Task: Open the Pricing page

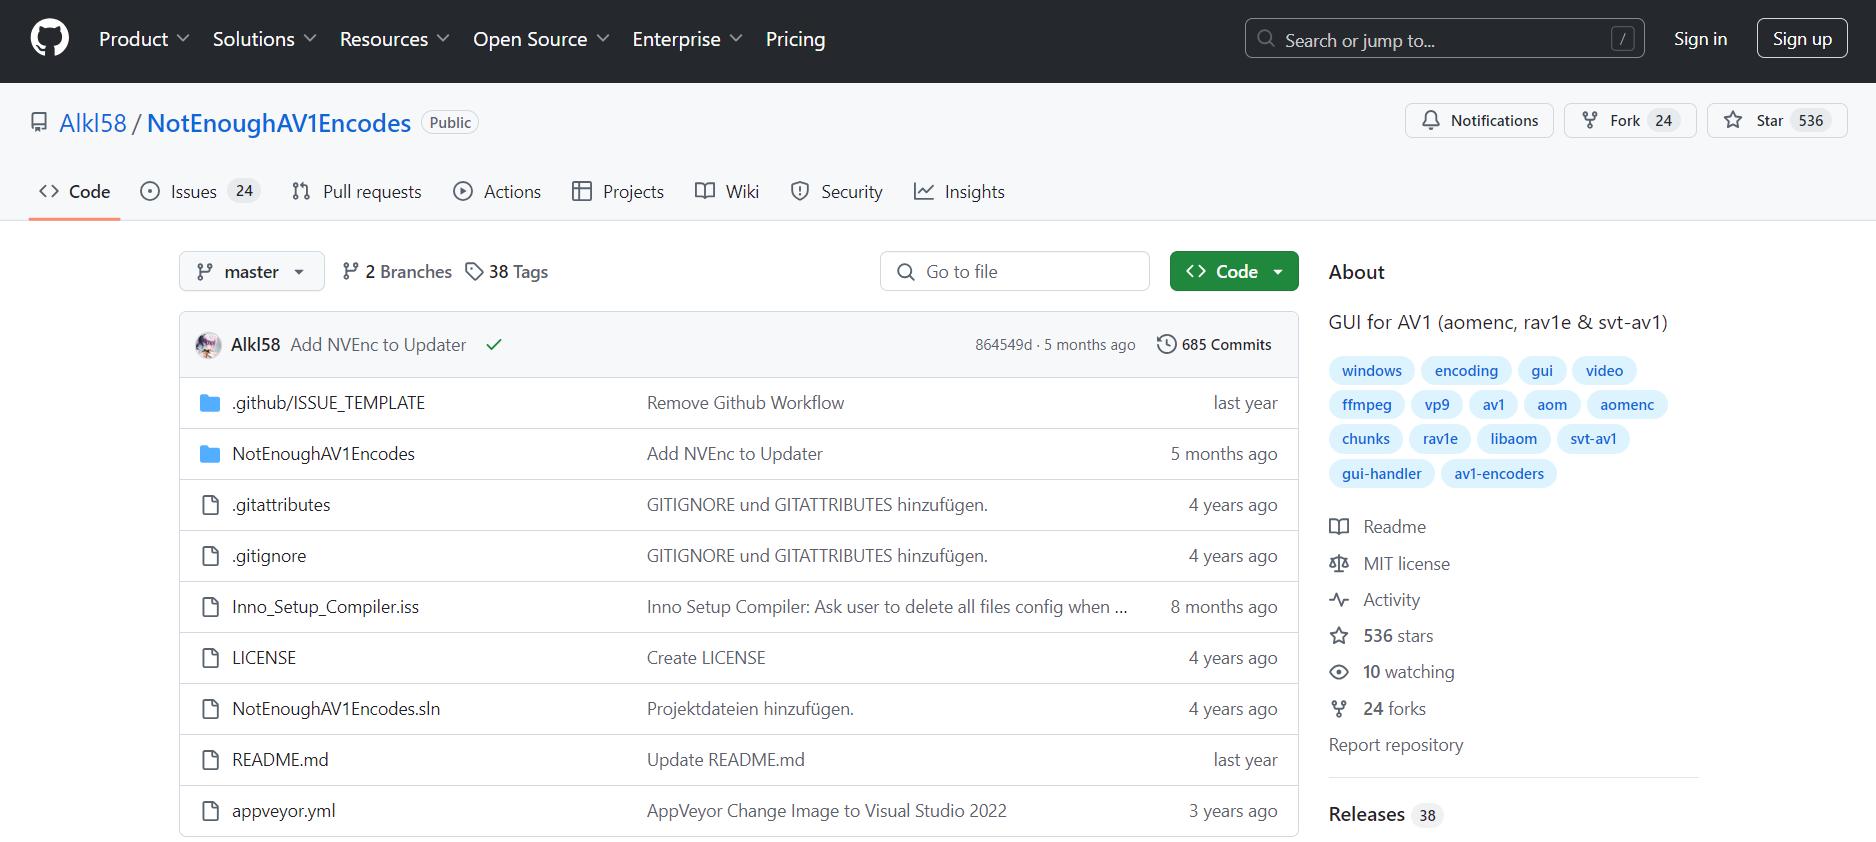Action: 795,39
